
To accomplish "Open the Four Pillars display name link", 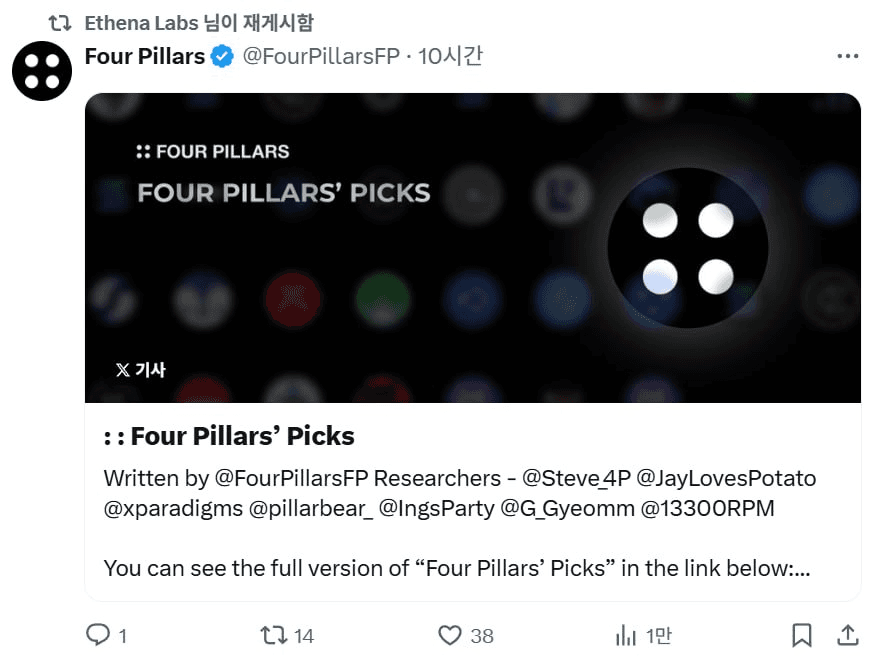I will pyautogui.click(x=145, y=56).
